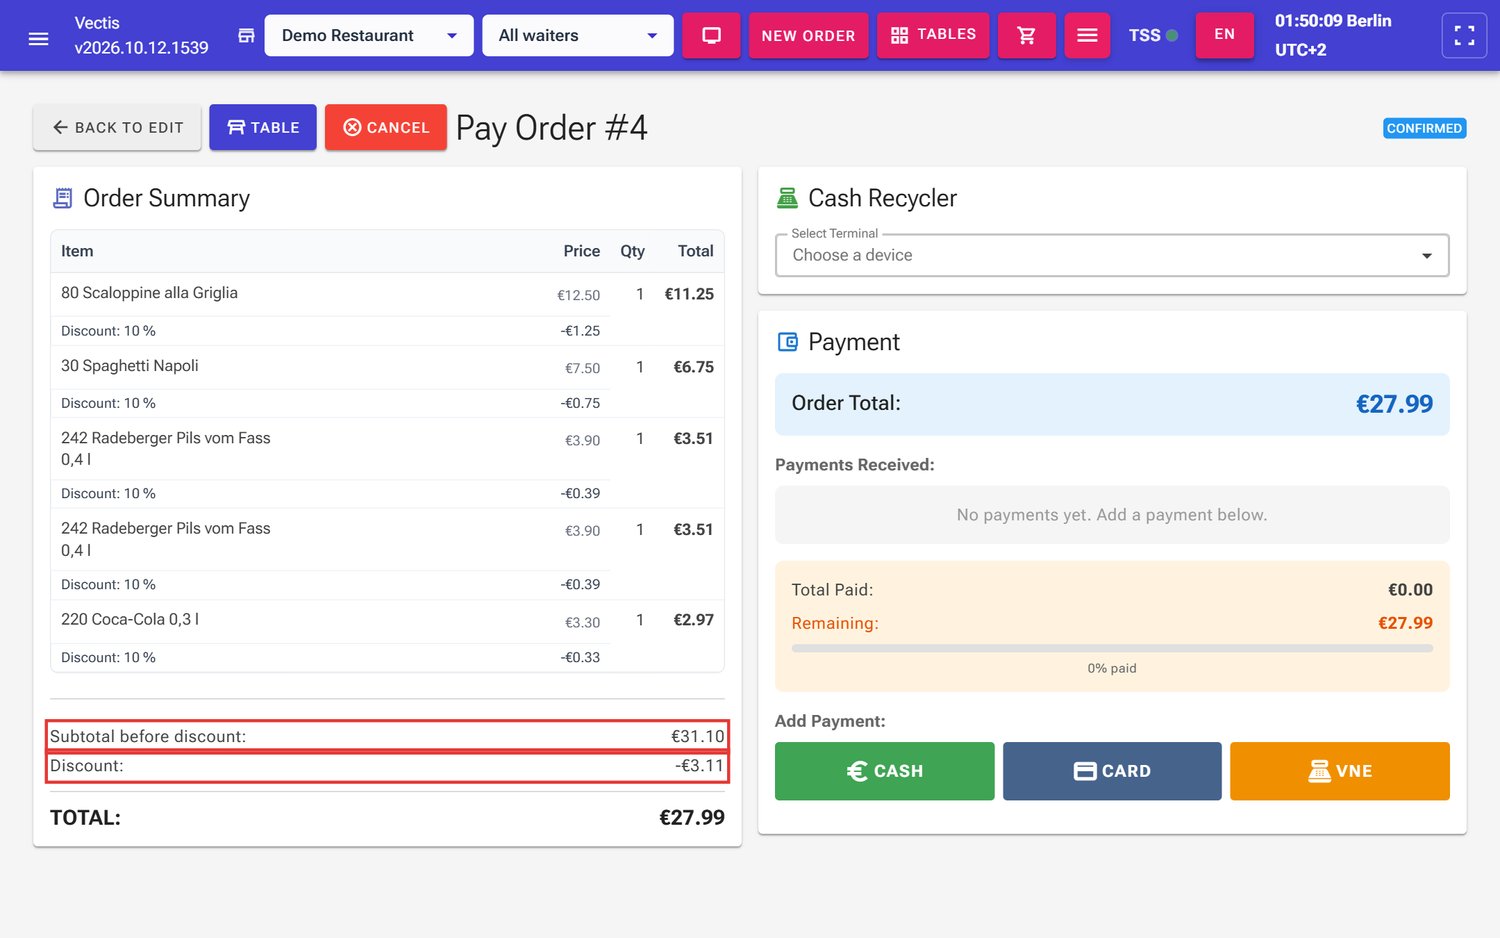This screenshot has width=1500, height=938.
Task: Click the Remaining €27.99 value
Action: pyautogui.click(x=1405, y=623)
